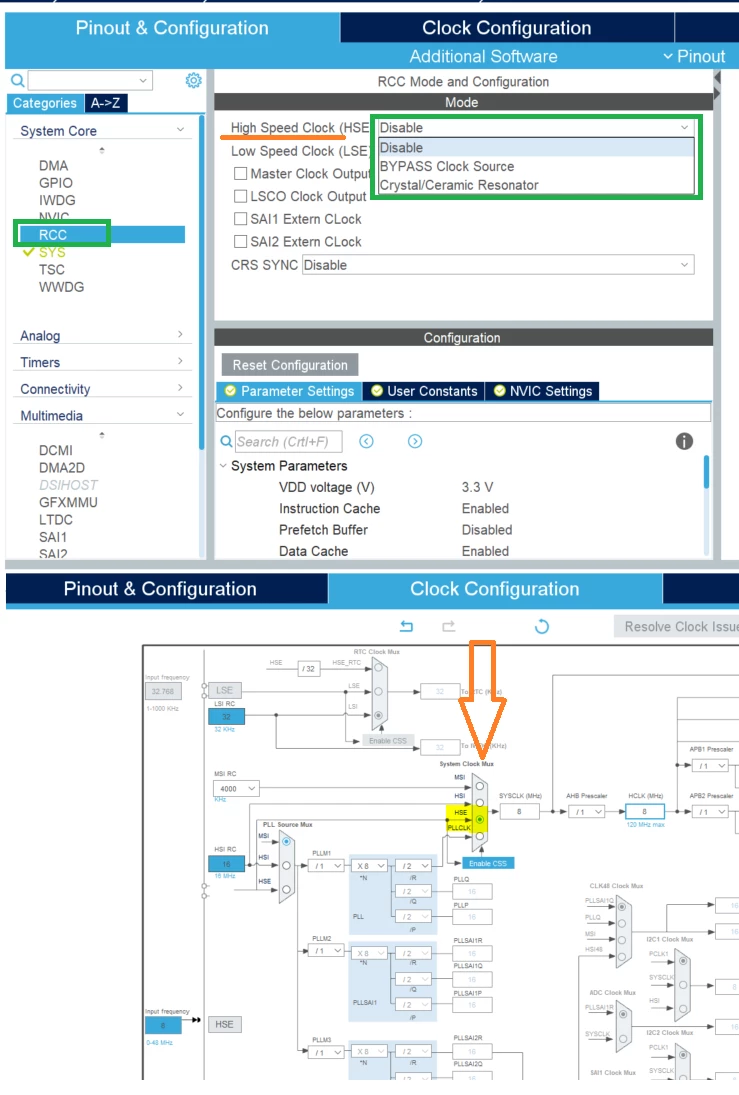Screen dimensions: 739x1095
Task: Click the search magnifier icon in sidebar
Action: pos(17,80)
